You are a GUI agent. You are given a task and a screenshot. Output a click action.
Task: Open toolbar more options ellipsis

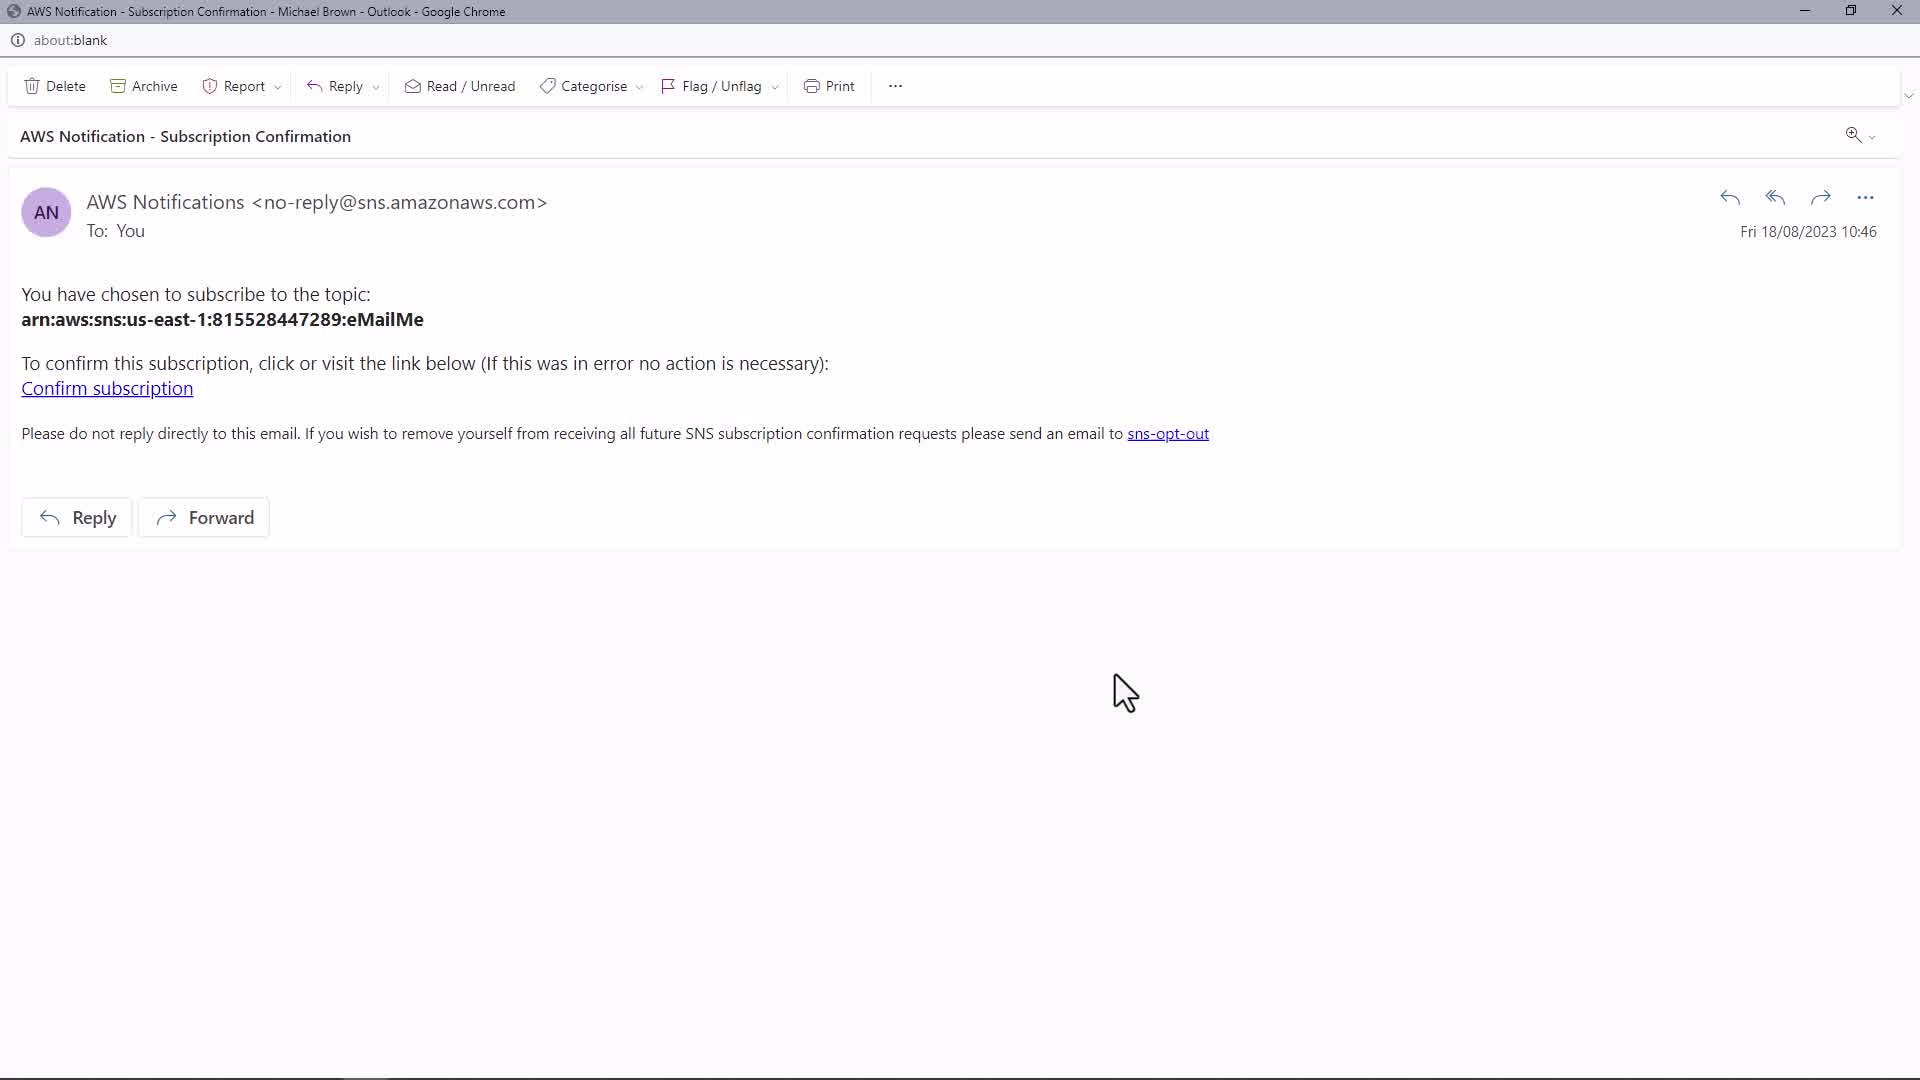click(895, 86)
